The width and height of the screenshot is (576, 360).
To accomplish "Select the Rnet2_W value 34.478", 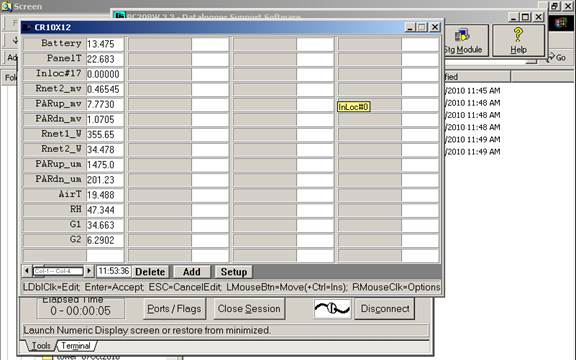I will coord(105,149).
